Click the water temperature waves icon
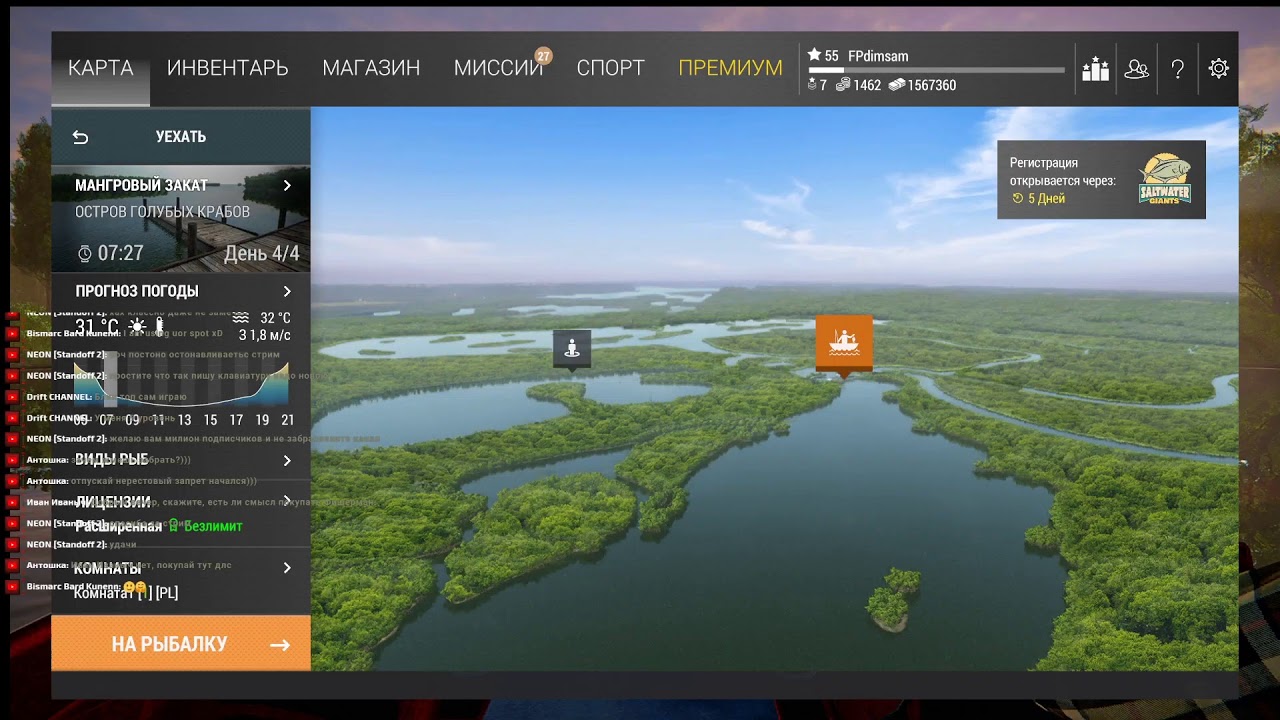Image resolution: width=1280 pixels, height=720 pixels. (x=241, y=318)
